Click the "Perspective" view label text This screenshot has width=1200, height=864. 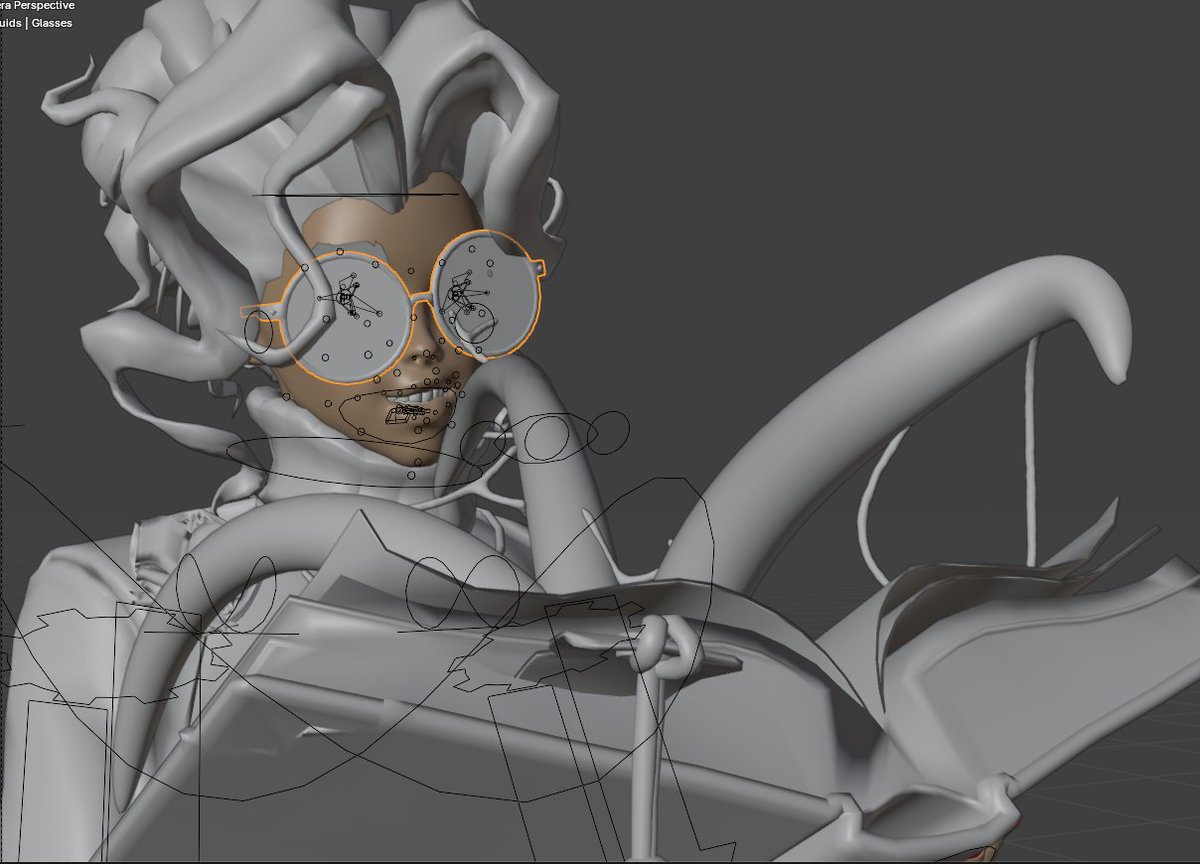(x=43, y=5)
